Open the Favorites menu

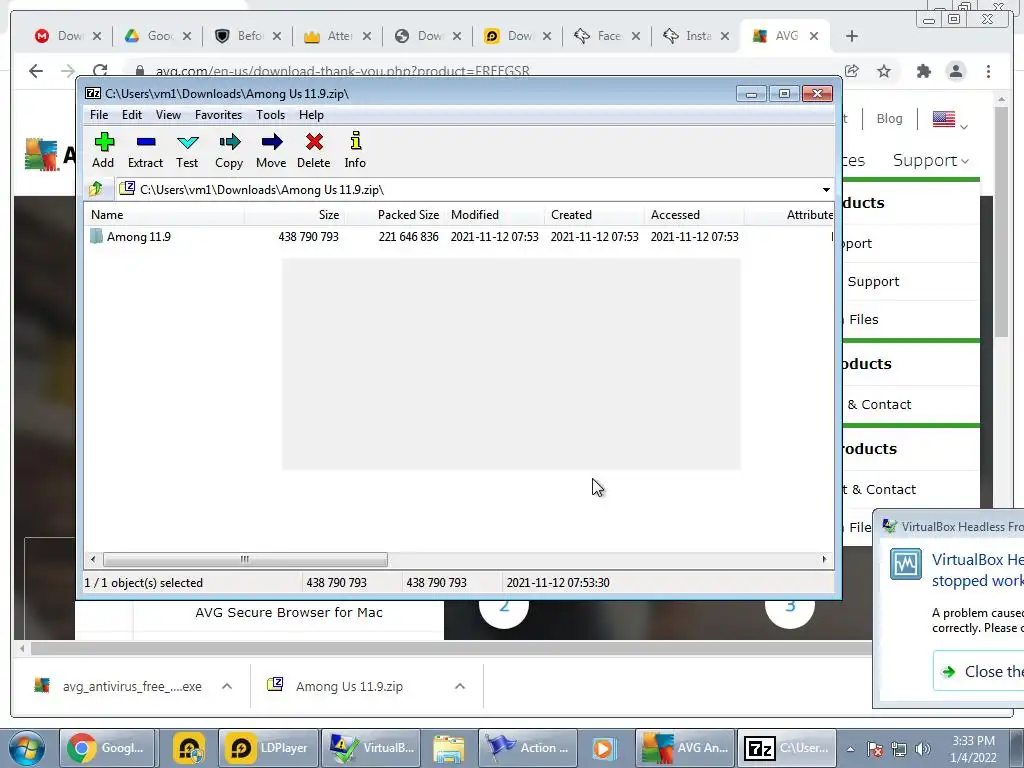point(218,115)
